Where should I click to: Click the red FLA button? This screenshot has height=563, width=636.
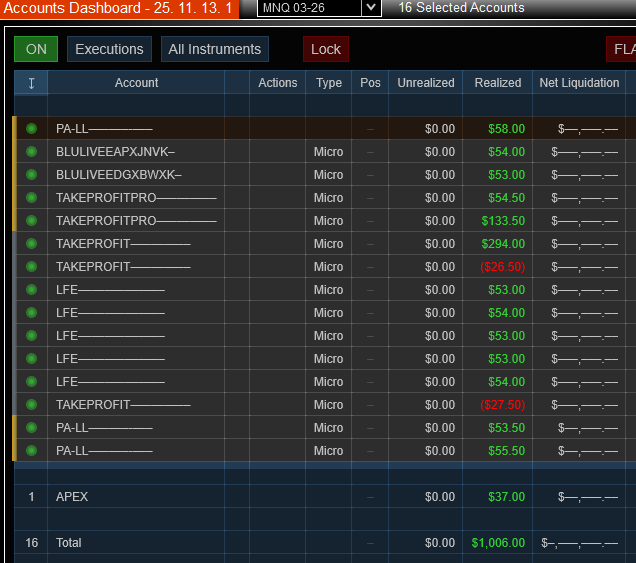[x=621, y=49]
